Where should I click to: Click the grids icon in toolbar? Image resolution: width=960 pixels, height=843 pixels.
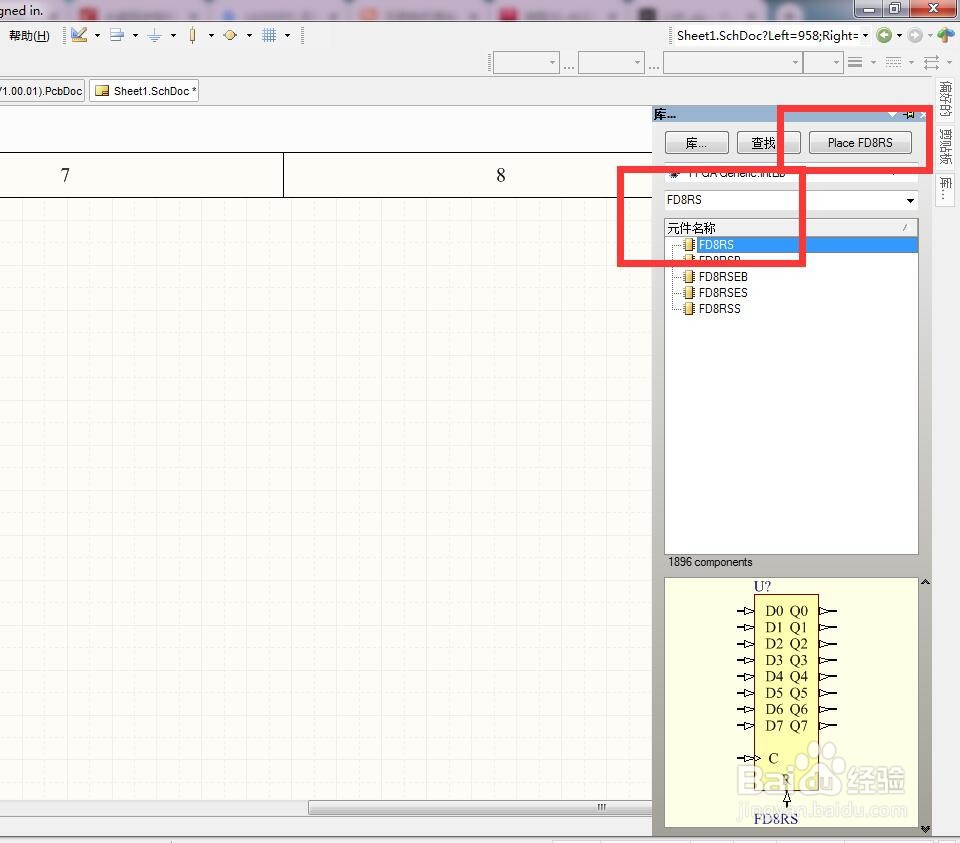(x=269, y=36)
